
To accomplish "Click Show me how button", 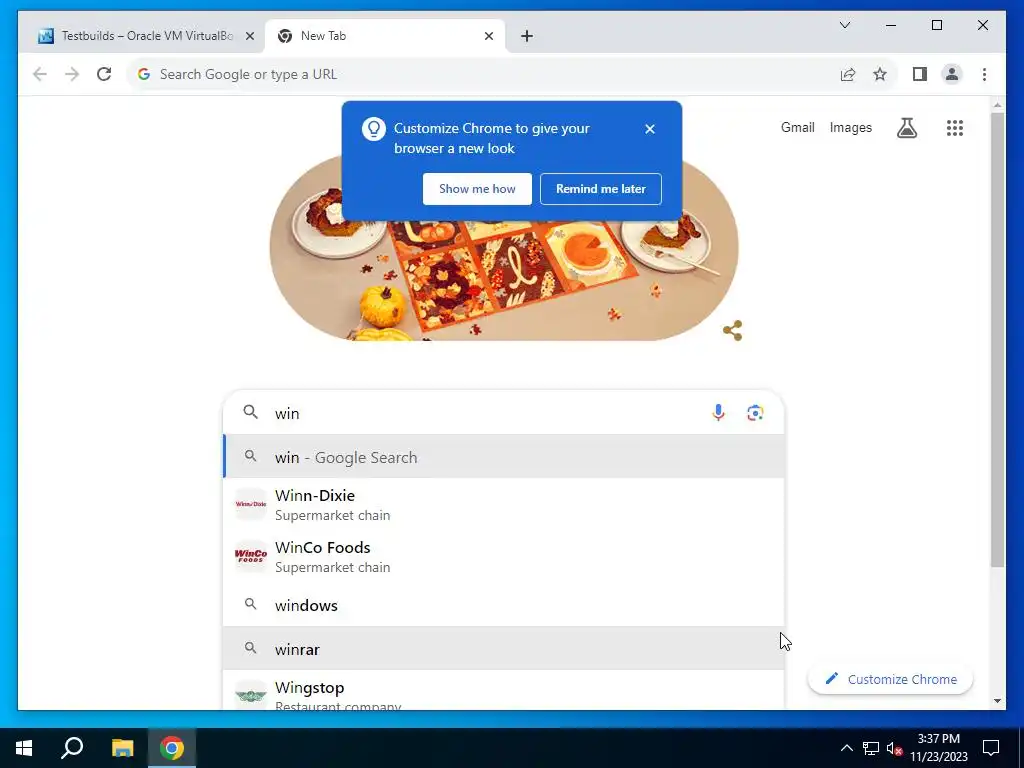I will click(x=477, y=189).
